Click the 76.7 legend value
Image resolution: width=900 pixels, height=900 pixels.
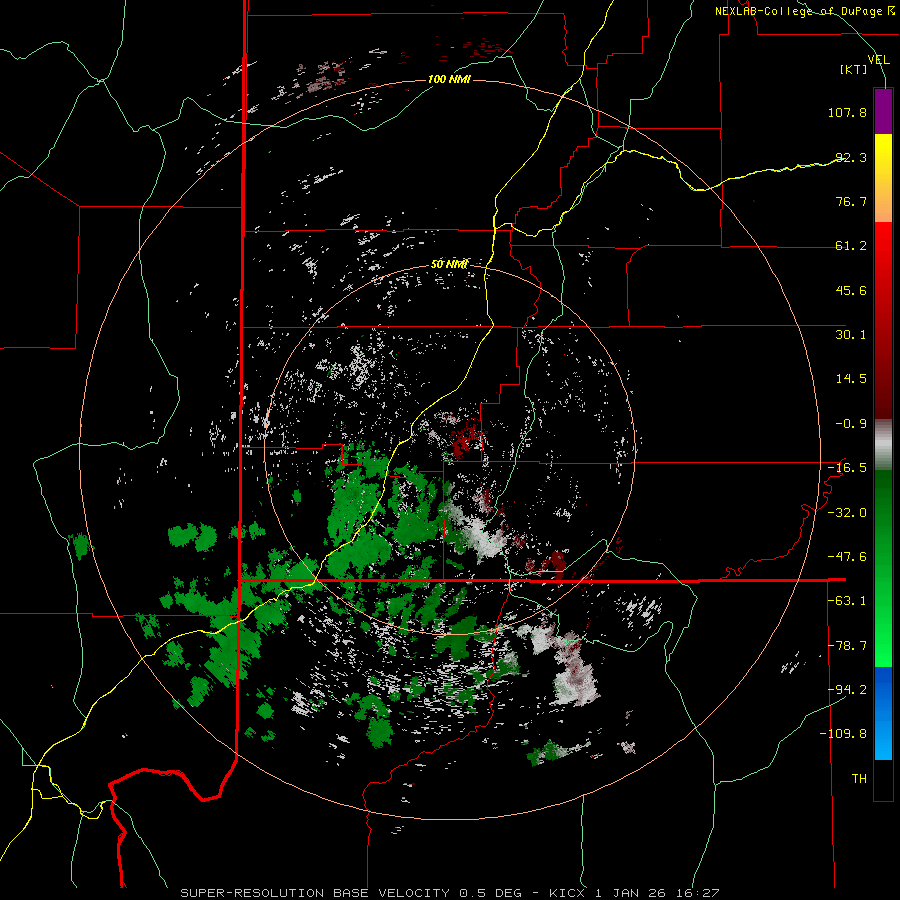851,201
